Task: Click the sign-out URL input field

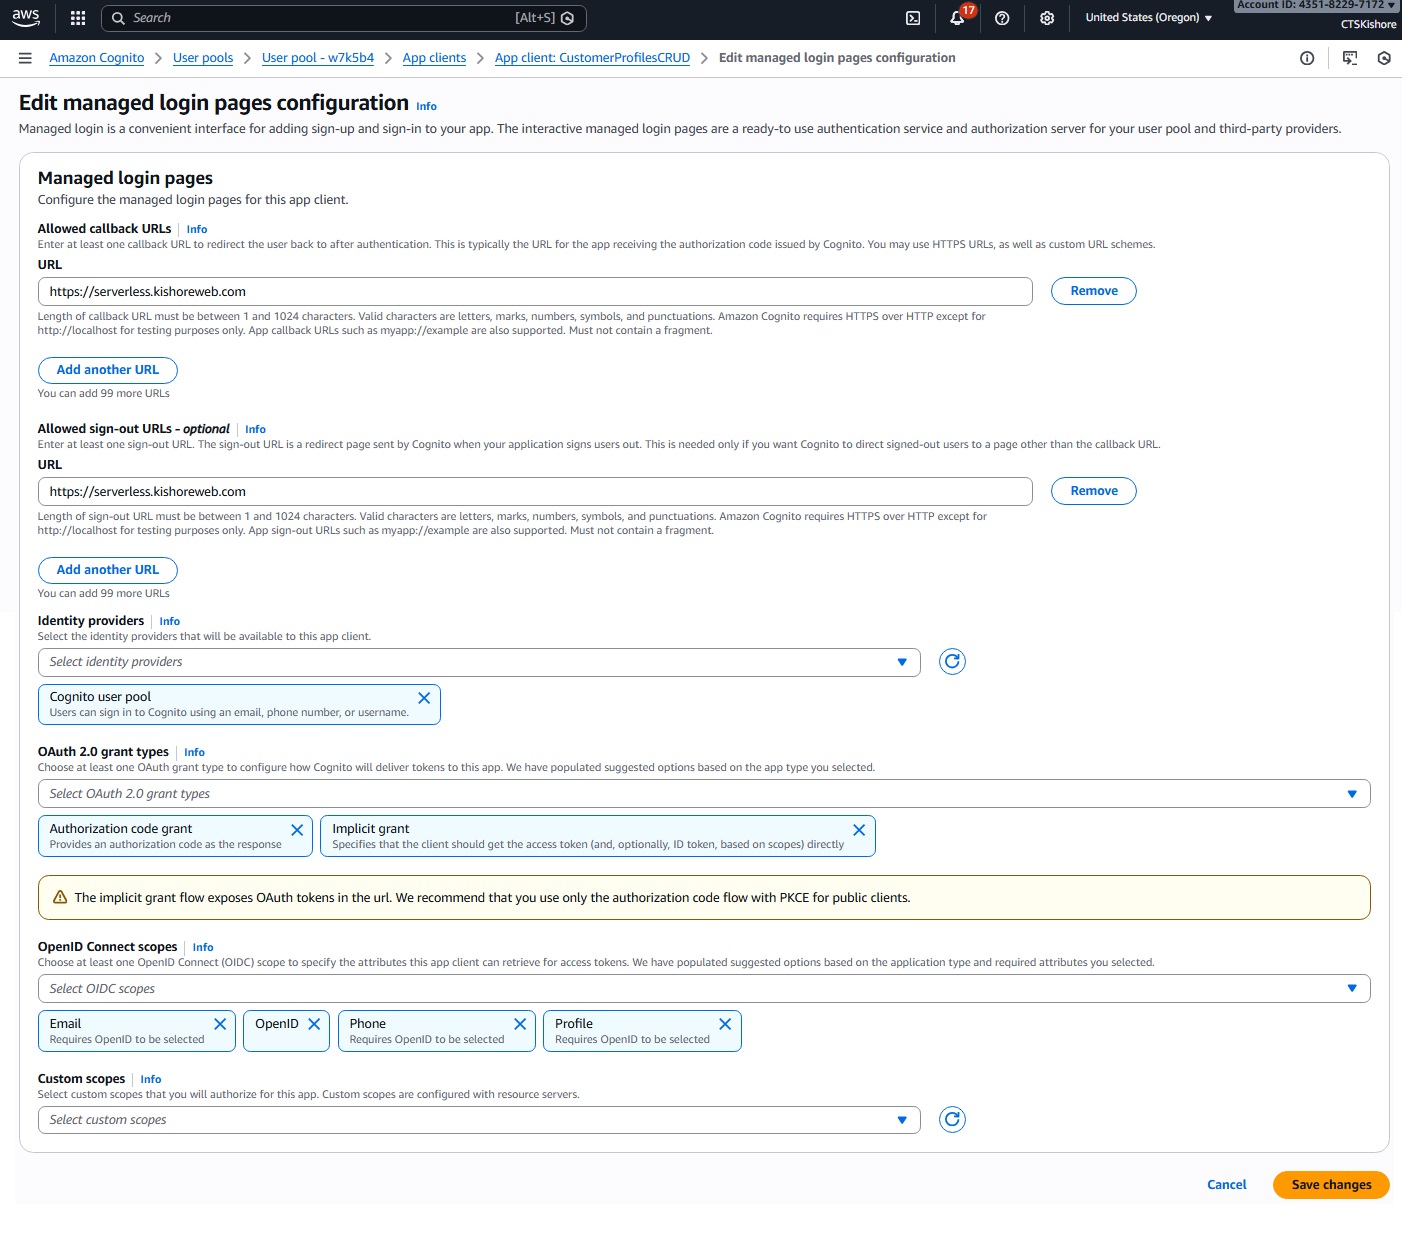Action: pos(535,492)
